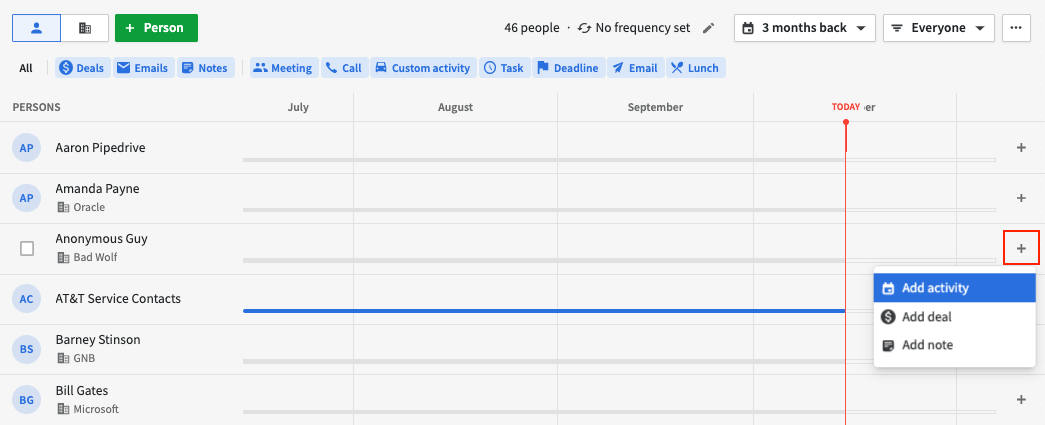This screenshot has width=1045, height=425.
Task: Open Aaron Pipedrive's person name
Action: click(101, 148)
